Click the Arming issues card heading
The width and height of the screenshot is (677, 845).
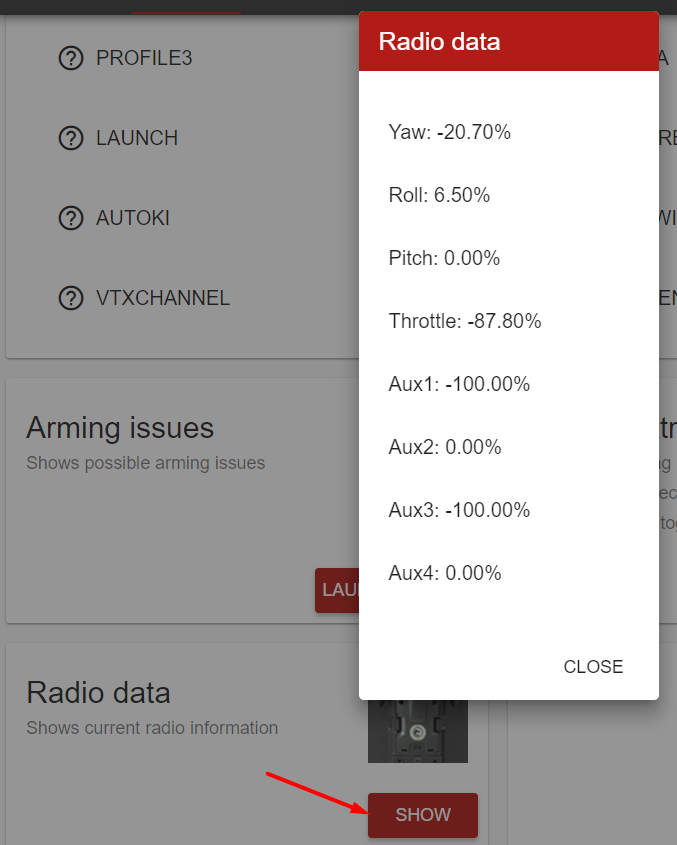click(x=120, y=428)
